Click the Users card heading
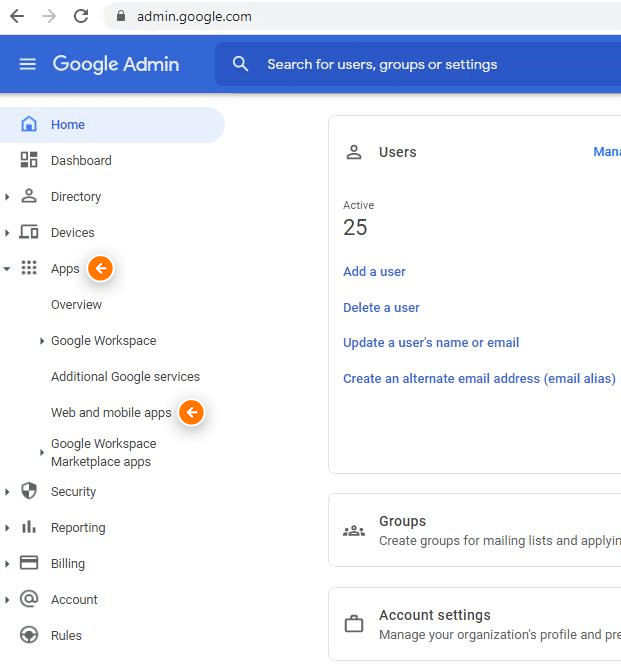 (397, 152)
